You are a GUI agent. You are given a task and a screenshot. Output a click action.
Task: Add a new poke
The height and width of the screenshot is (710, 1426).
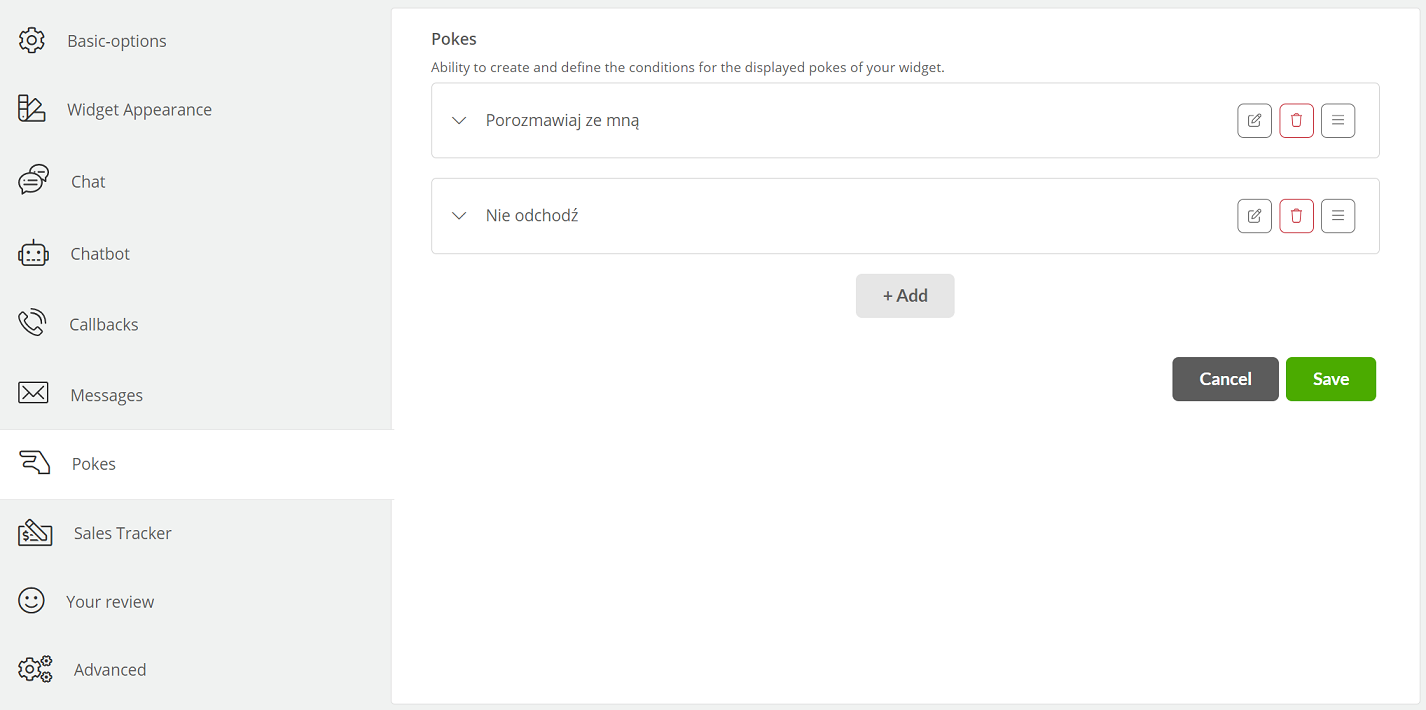click(905, 296)
